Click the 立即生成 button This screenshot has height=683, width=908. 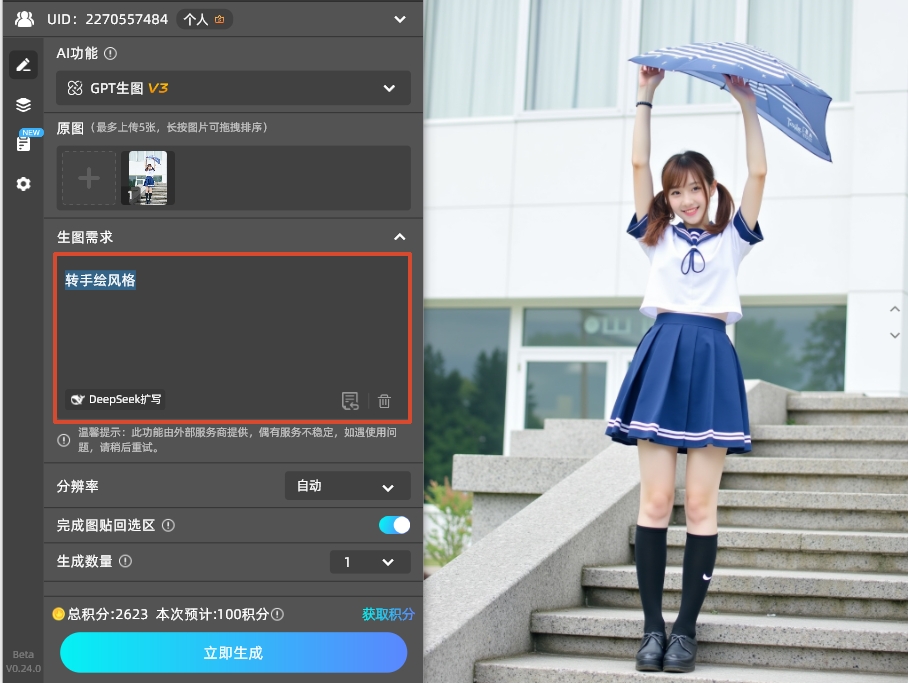click(x=233, y=653)
